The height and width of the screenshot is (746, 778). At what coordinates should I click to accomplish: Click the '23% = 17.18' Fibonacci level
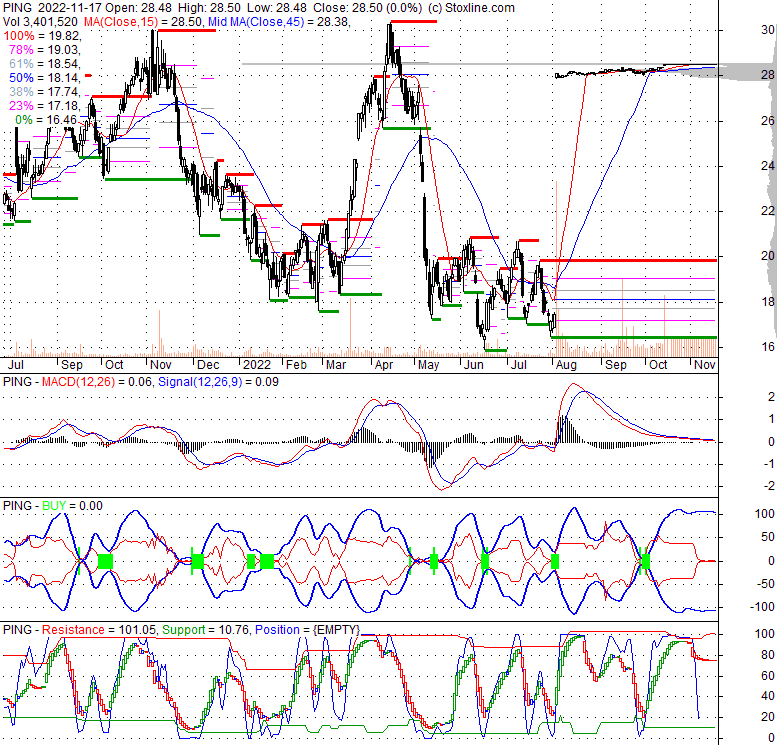point(44,106)
